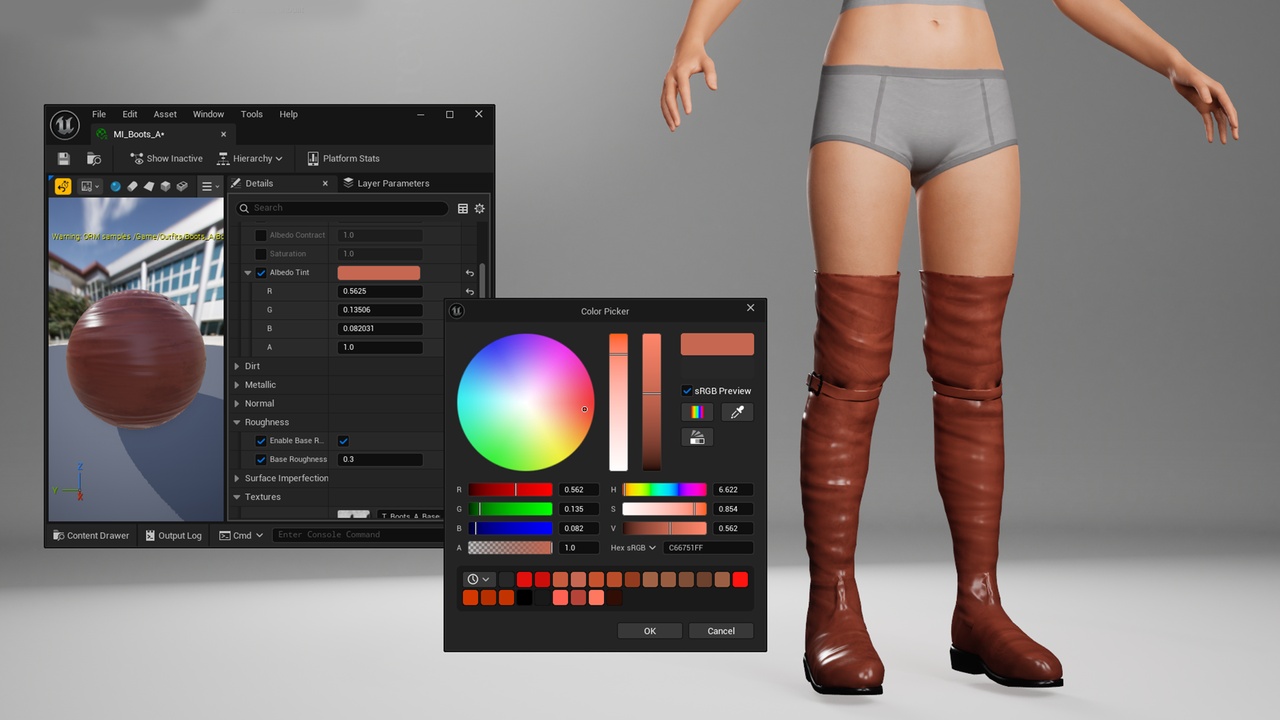The image size is (1280, 720).
Task: Toggle the Enable Base Roughness value checkbox
Action: click(x=343, y=441)
